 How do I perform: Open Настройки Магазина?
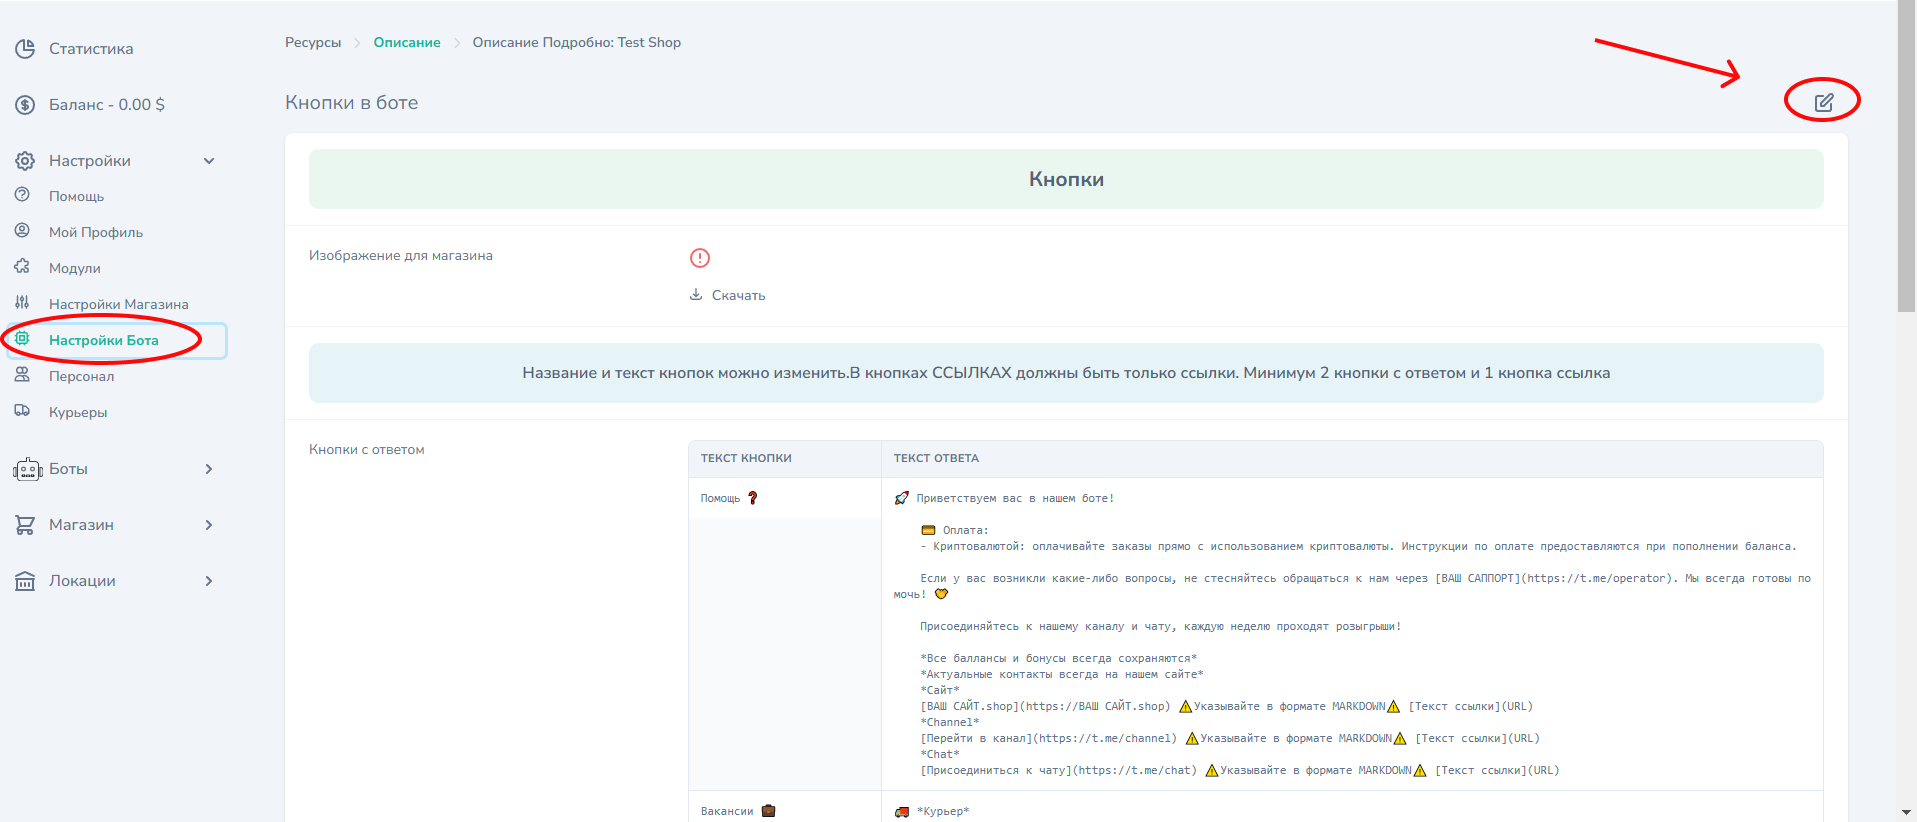pos(119,304)
